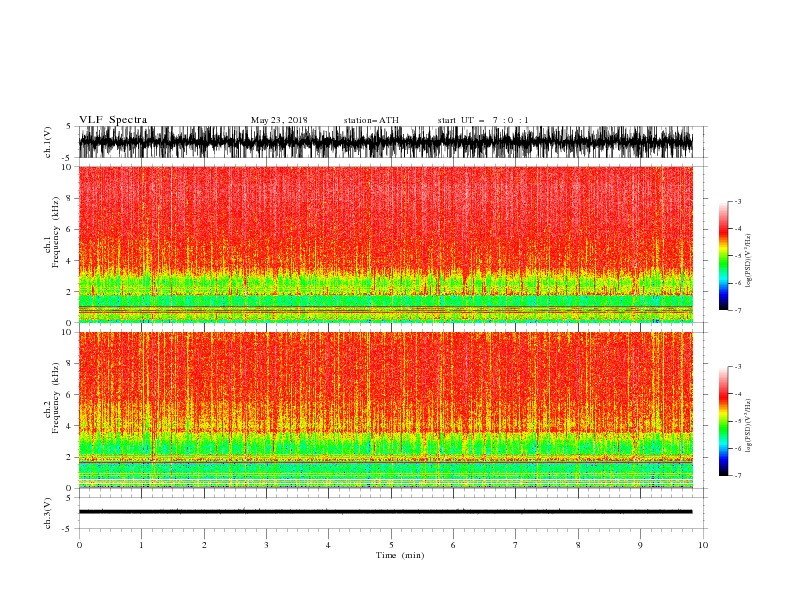Screen dimensions: 792x612
Task: Click the "-3" label on ch.2 color scale
Action: tap(737, 367)
